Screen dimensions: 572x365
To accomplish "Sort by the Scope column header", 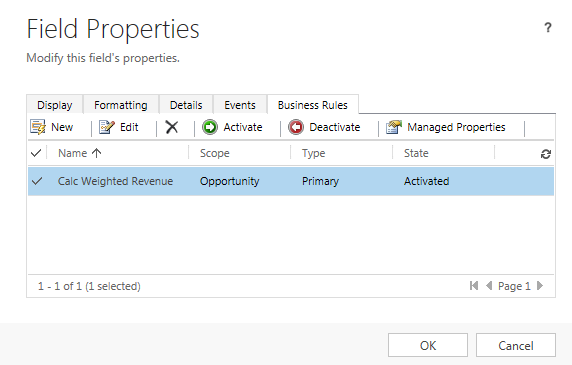I will click(x=214, y=153).
